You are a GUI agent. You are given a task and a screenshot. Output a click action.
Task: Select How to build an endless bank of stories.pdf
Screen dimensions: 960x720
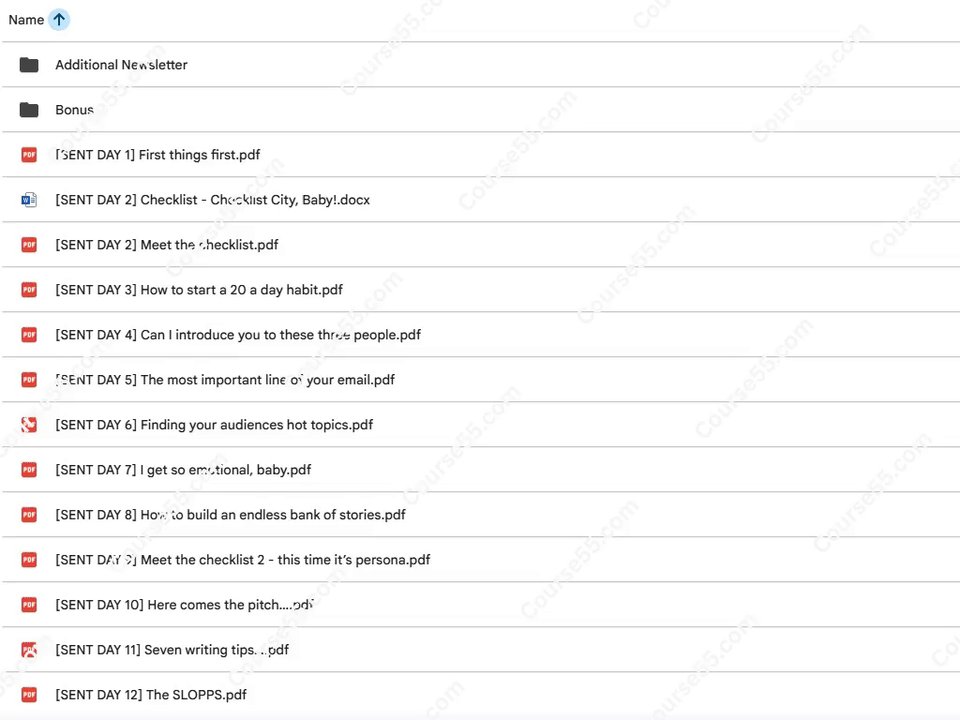tap(230, 515)
